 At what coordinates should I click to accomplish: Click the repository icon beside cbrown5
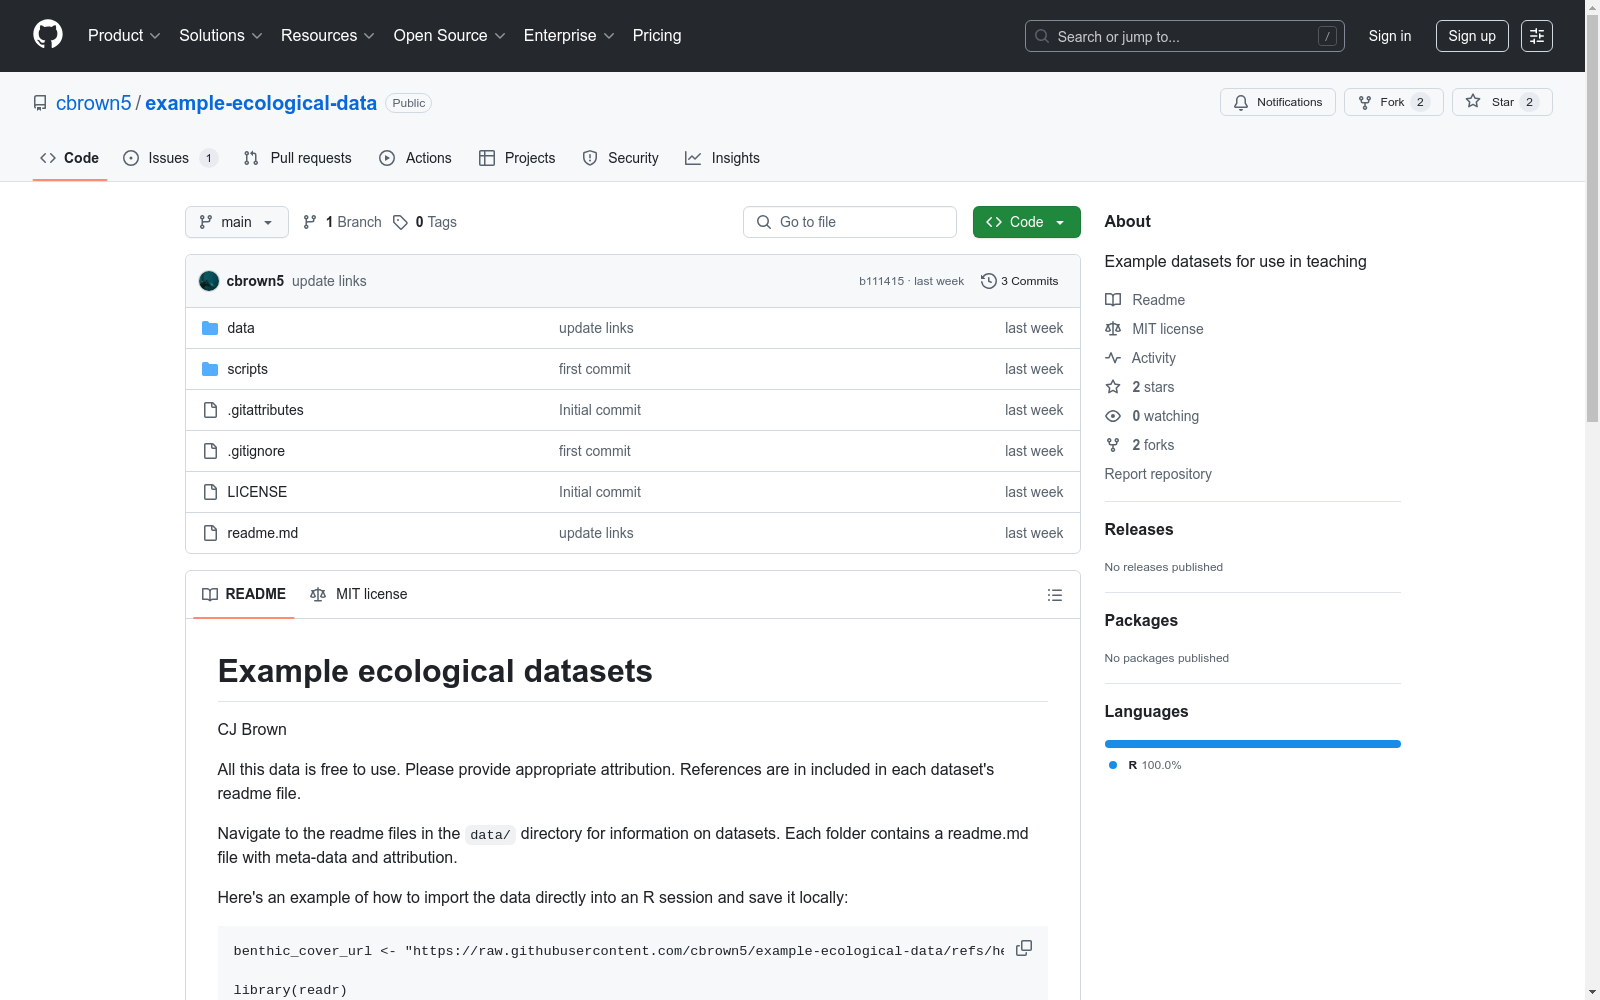pyautogui.click(x=40, y=103)
